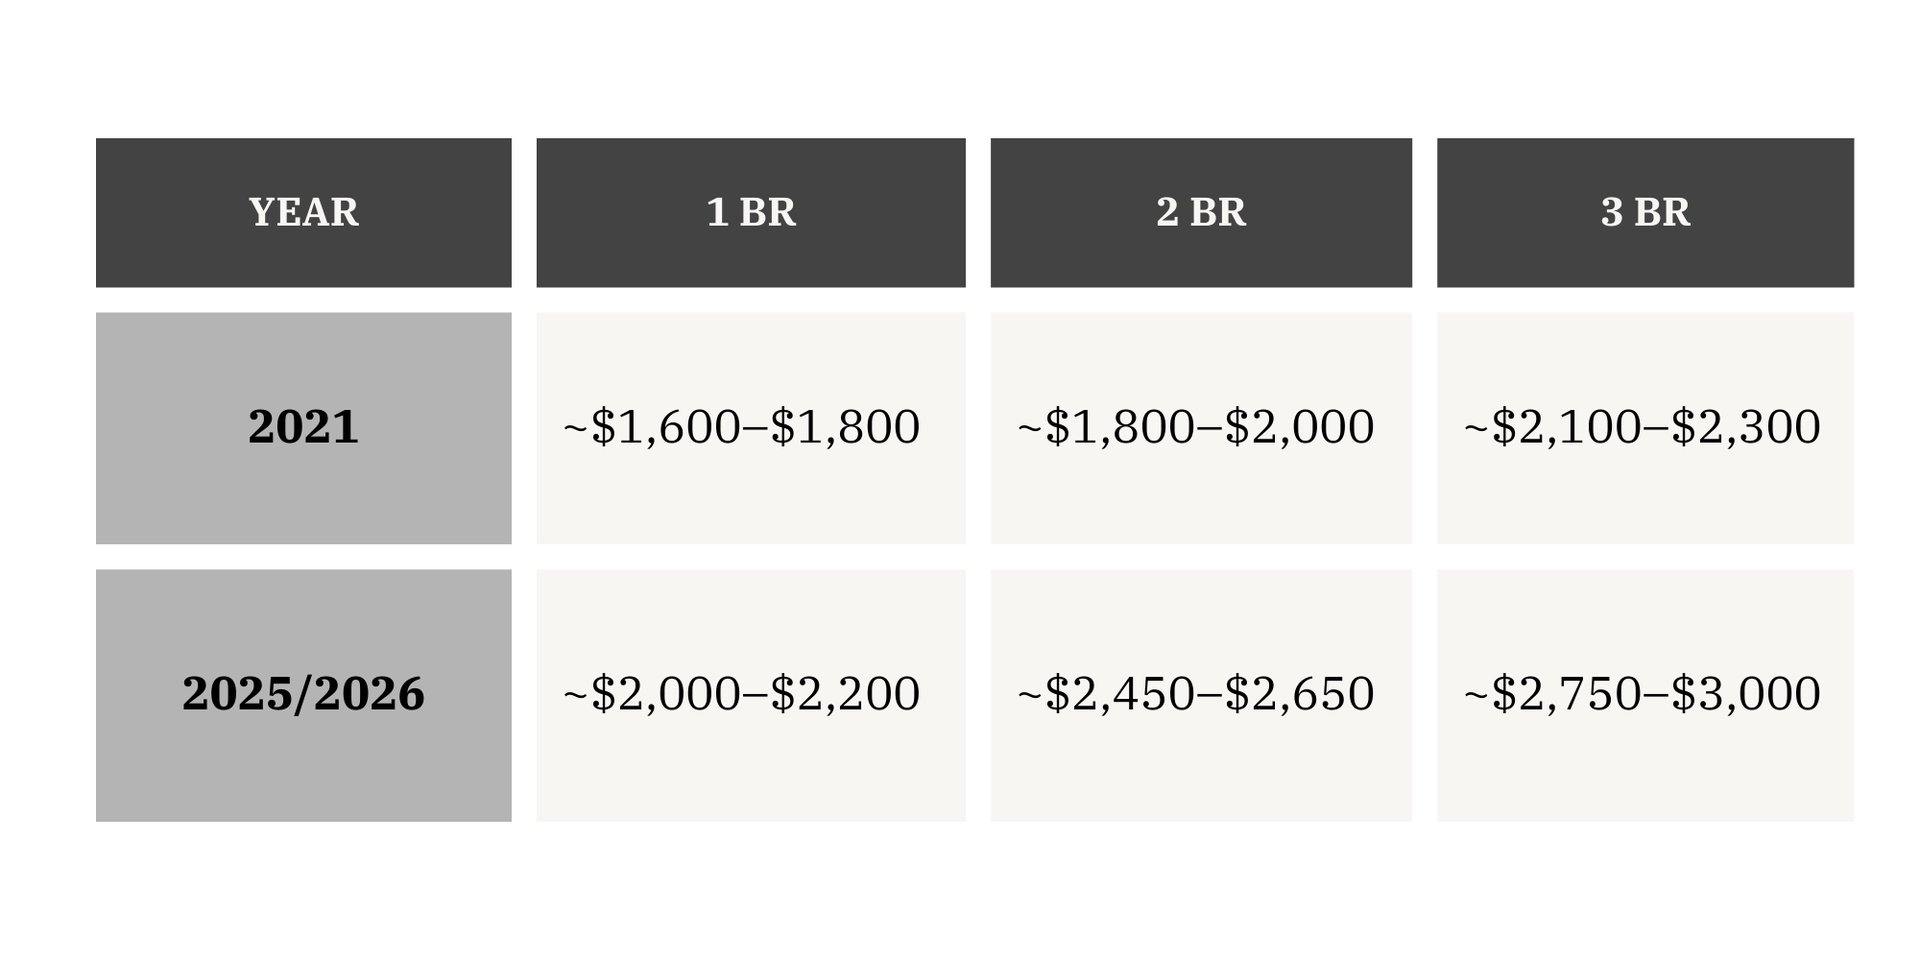Select the 3 BR header cell
The width and height of the screenshot is (1920, 960).
(x=1645, y=212)
